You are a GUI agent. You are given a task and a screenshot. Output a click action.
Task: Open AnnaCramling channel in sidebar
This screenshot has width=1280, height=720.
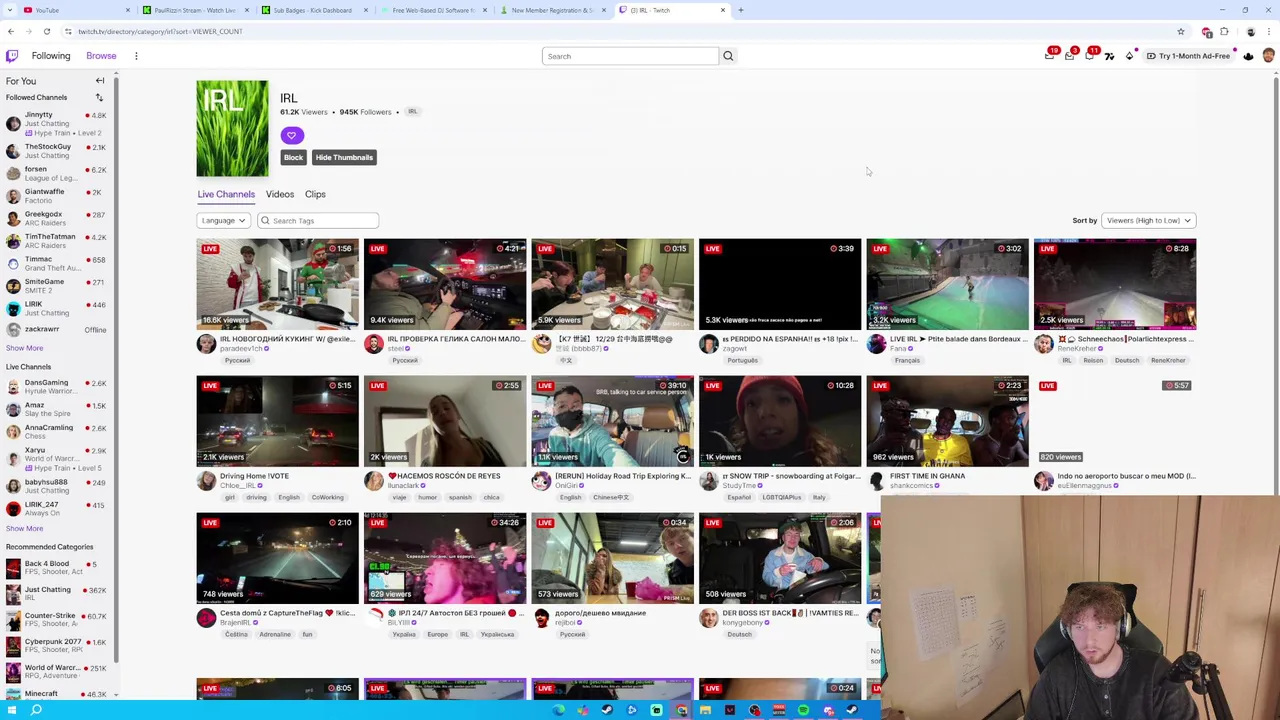tap(58, 432)
